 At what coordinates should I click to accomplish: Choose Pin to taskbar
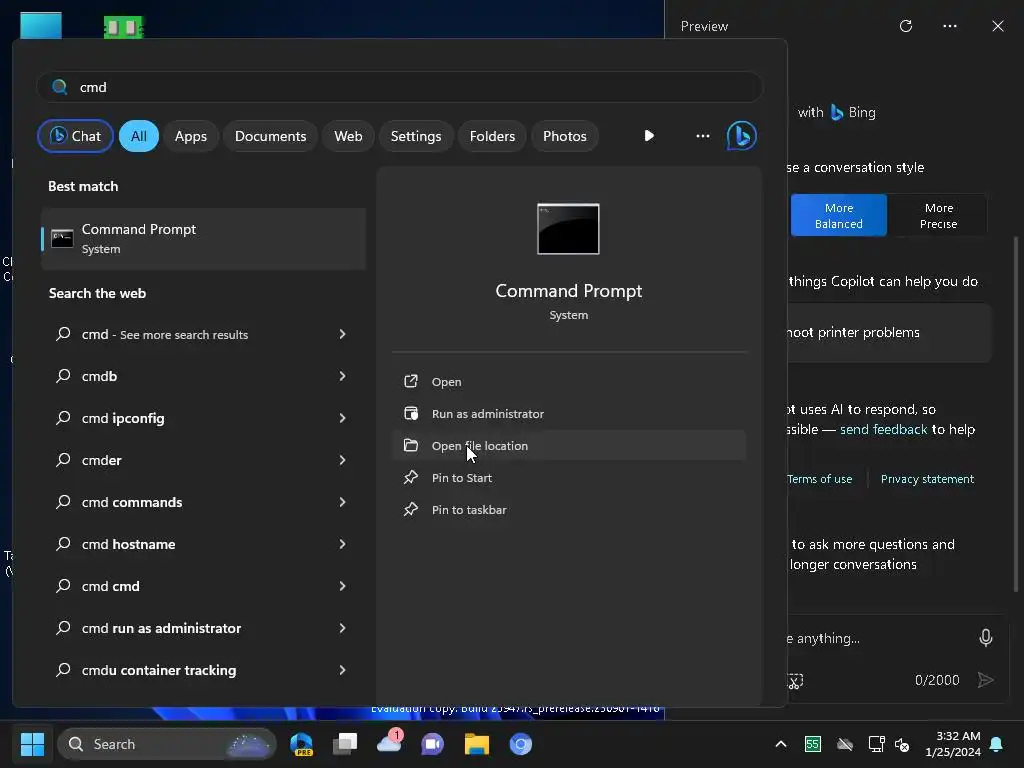coord(569,509)
